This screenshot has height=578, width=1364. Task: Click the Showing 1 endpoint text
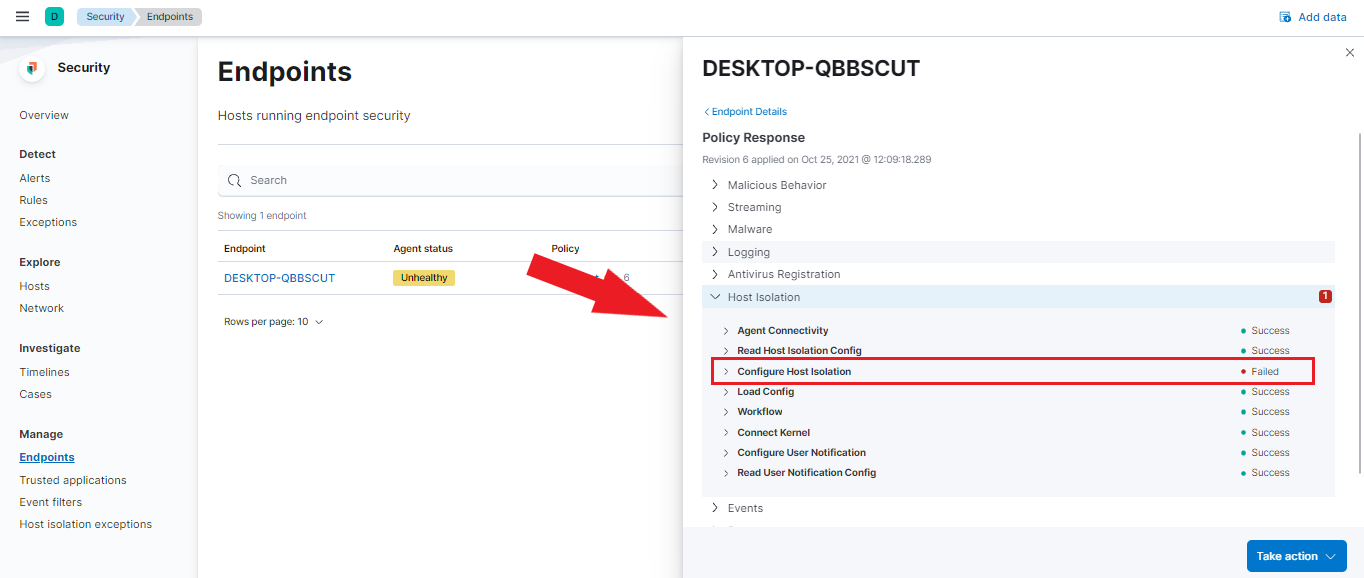262,216
